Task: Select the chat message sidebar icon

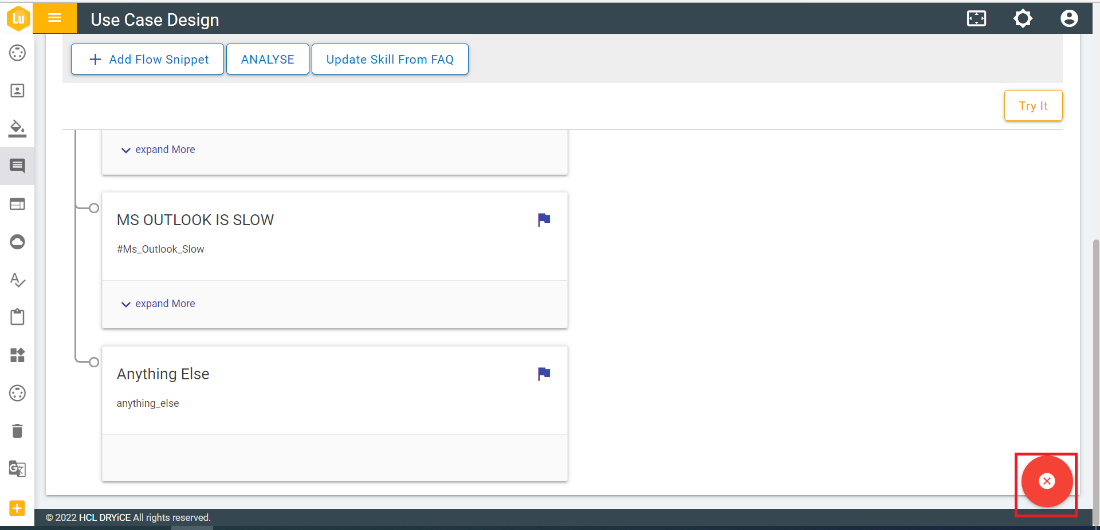Action: (x=17, y=166)
